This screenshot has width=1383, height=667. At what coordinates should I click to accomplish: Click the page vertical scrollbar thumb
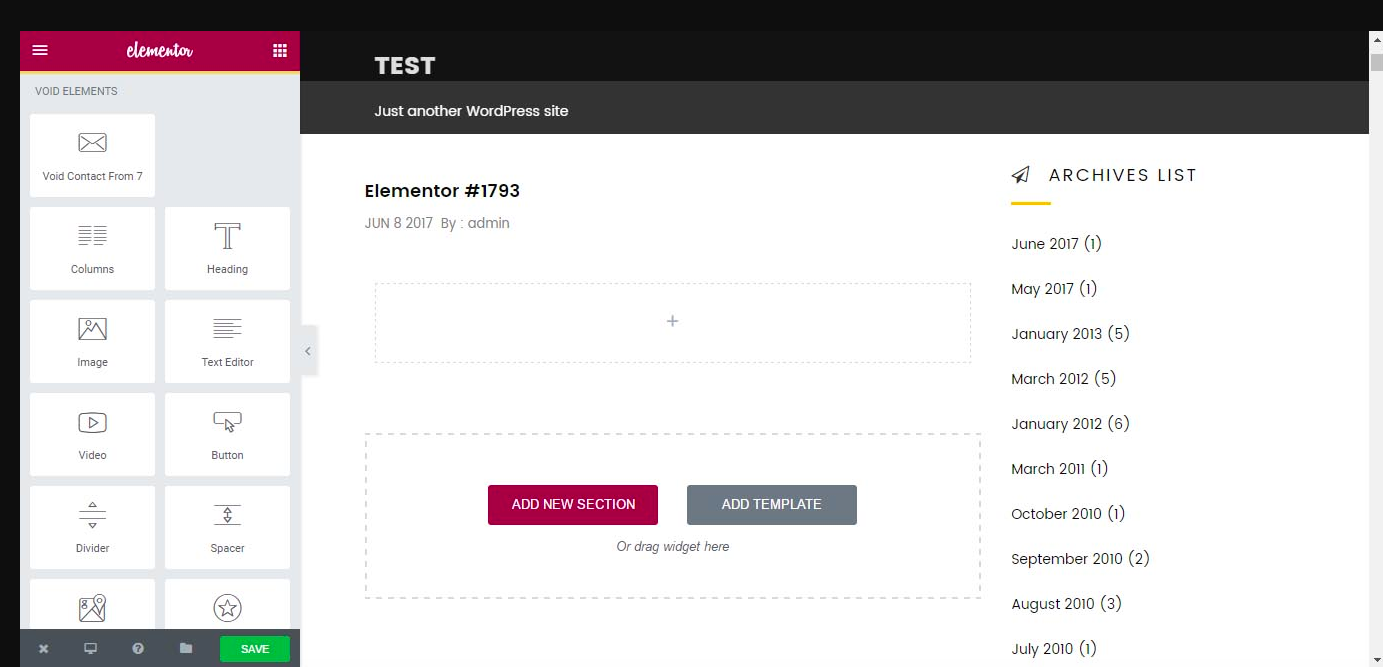pyautogui.click(x=1376, y=63)
